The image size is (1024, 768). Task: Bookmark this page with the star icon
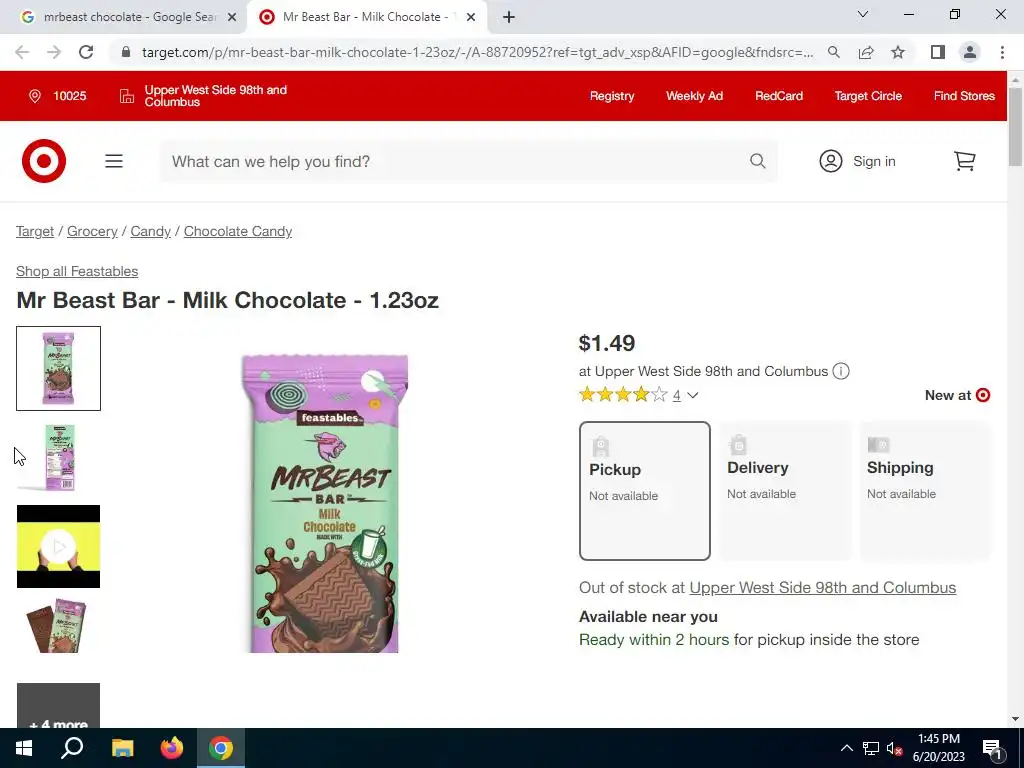click(898, 52)
